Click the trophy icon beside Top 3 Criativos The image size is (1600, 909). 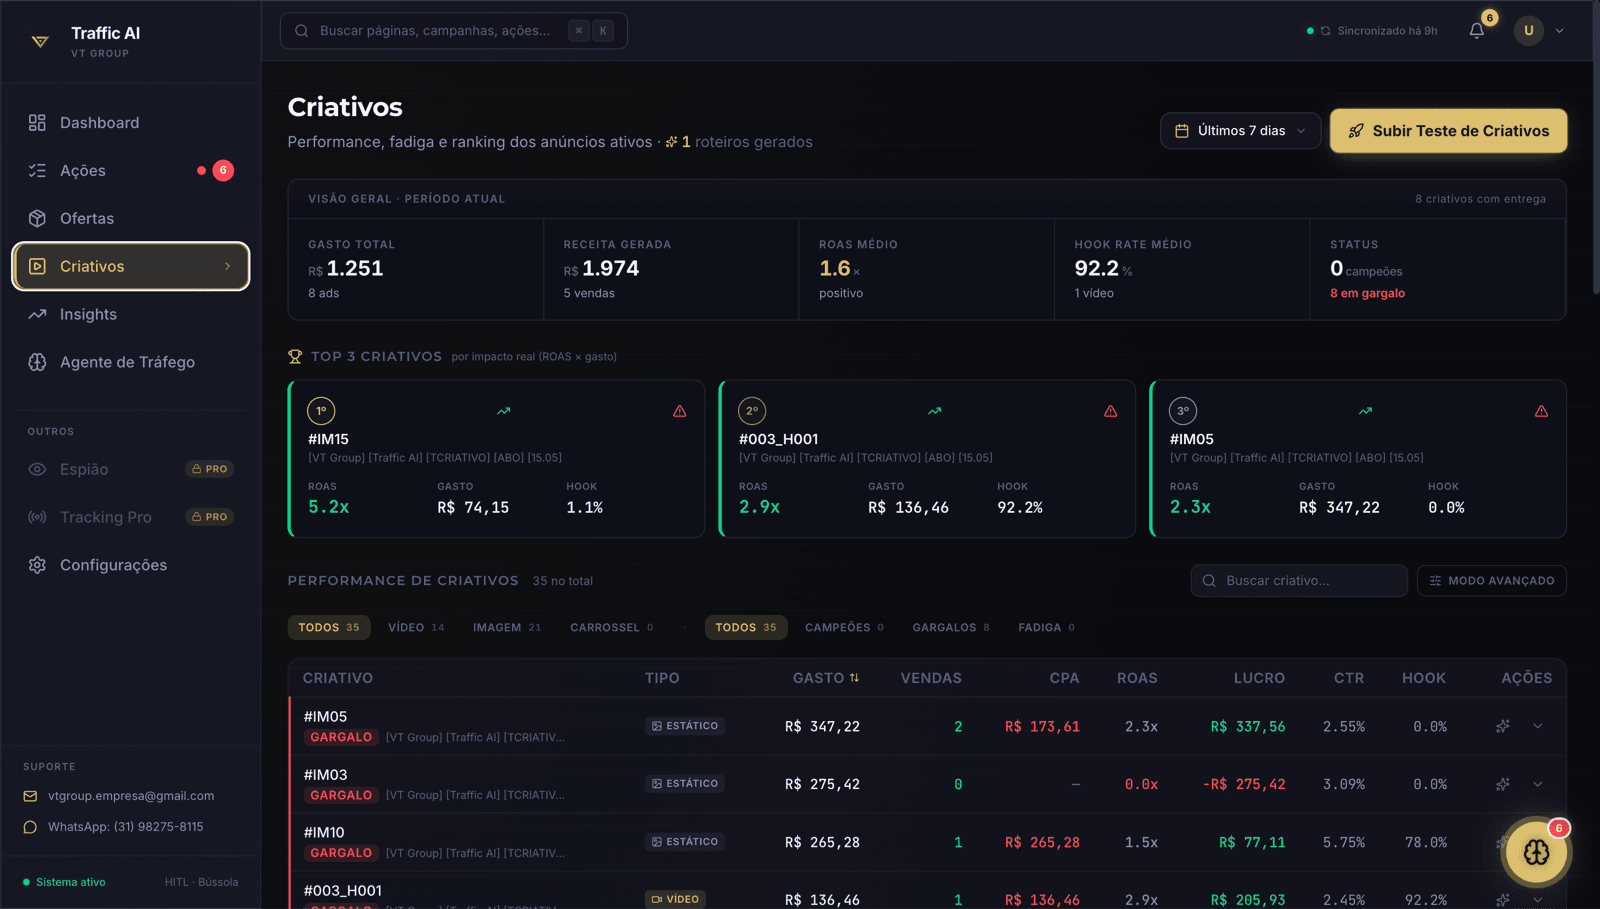coord(295,356)
